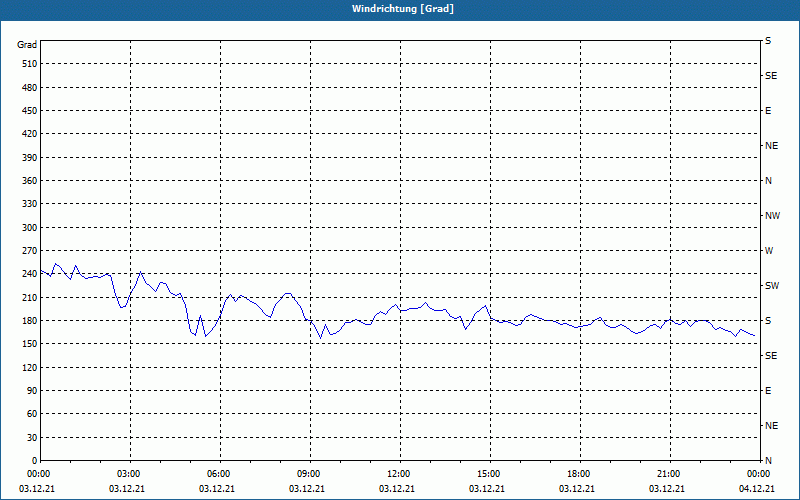
Task: Select the 390 y-axis value
Action: tap(30, 158)
